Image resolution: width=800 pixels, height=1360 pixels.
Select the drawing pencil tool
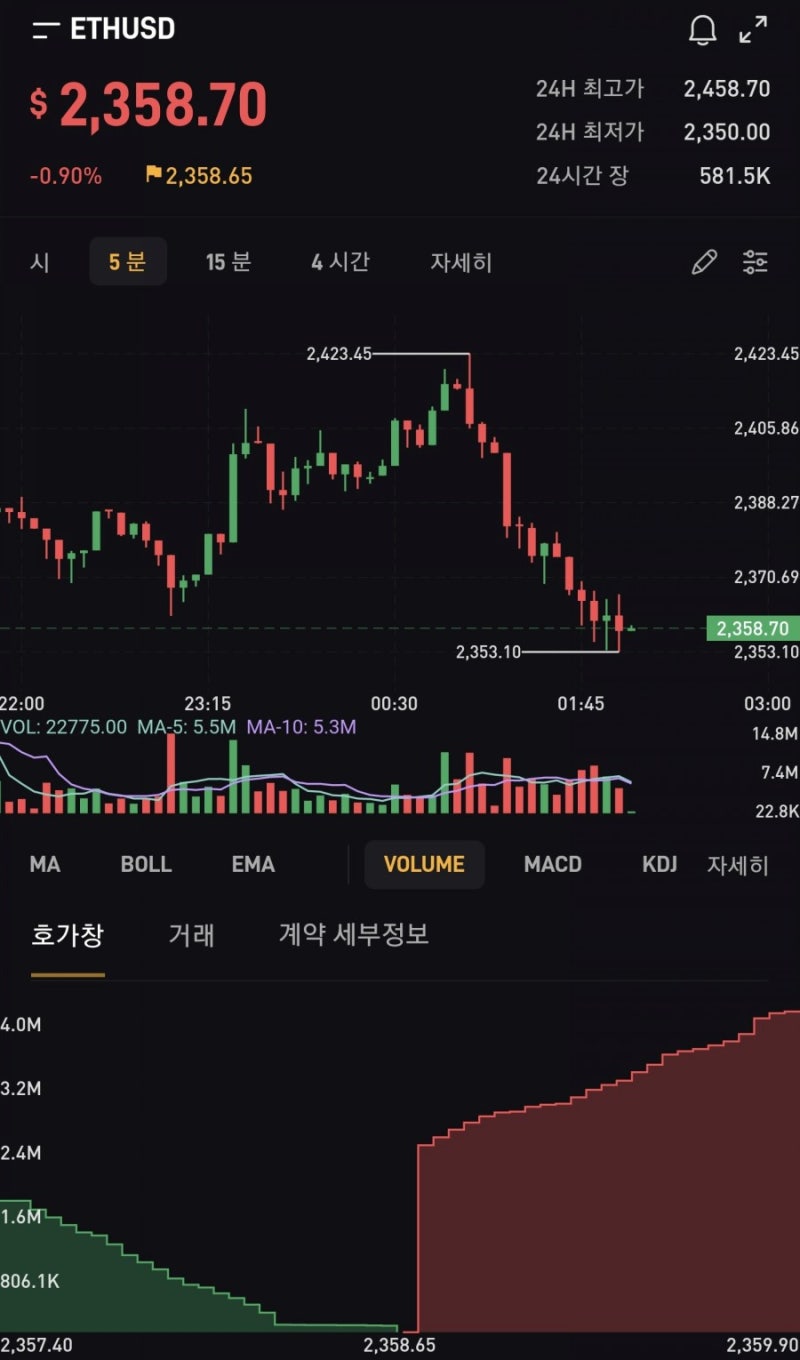(704, 262)
